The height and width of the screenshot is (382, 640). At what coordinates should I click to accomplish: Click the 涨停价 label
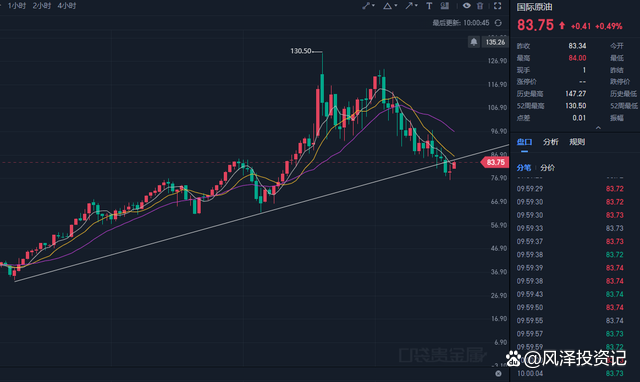coord(527,82)
